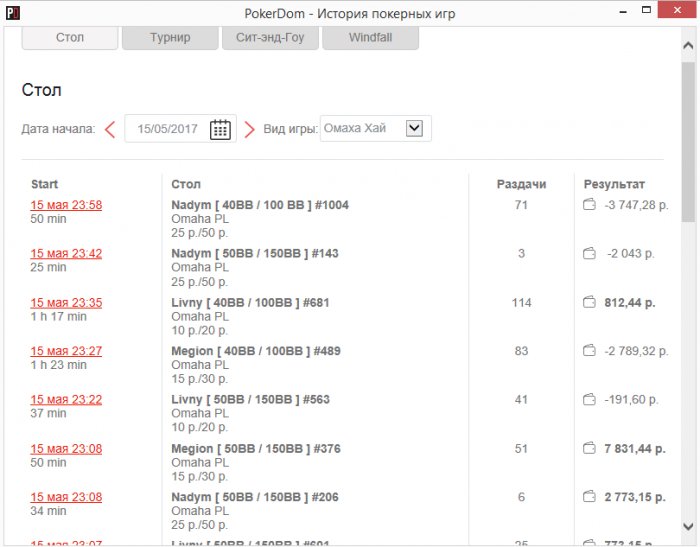
Task: Click the vertical scrollbar thumb
Action: (x=688, y=142)
